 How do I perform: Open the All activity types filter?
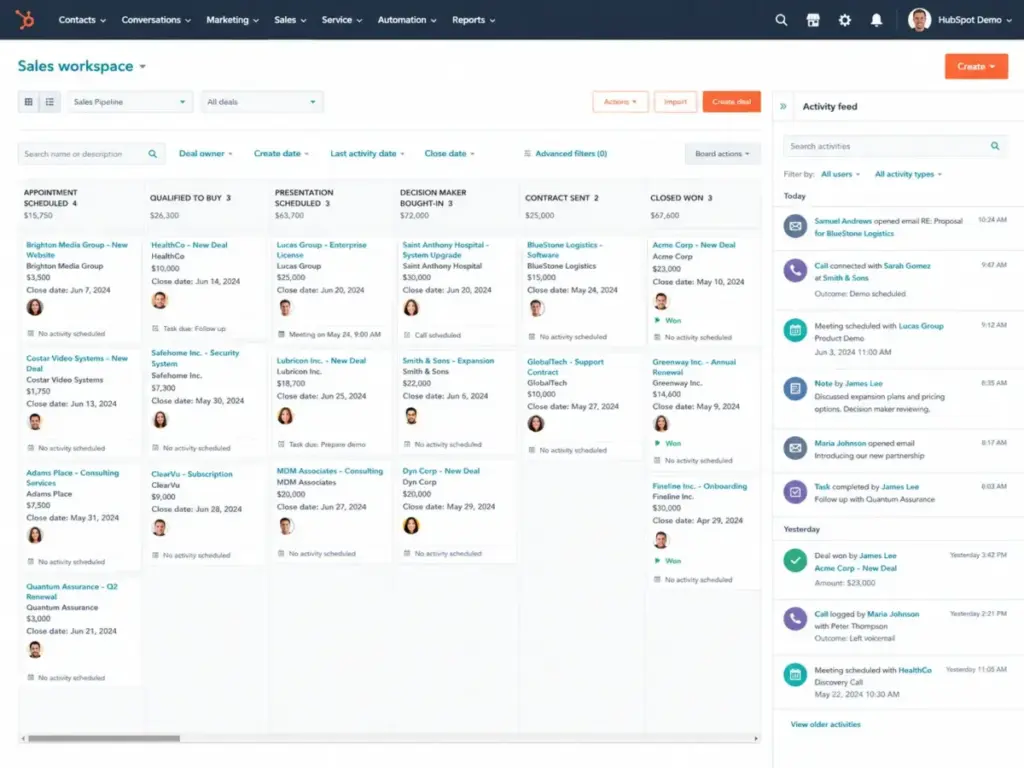click(x=908, y=174)
